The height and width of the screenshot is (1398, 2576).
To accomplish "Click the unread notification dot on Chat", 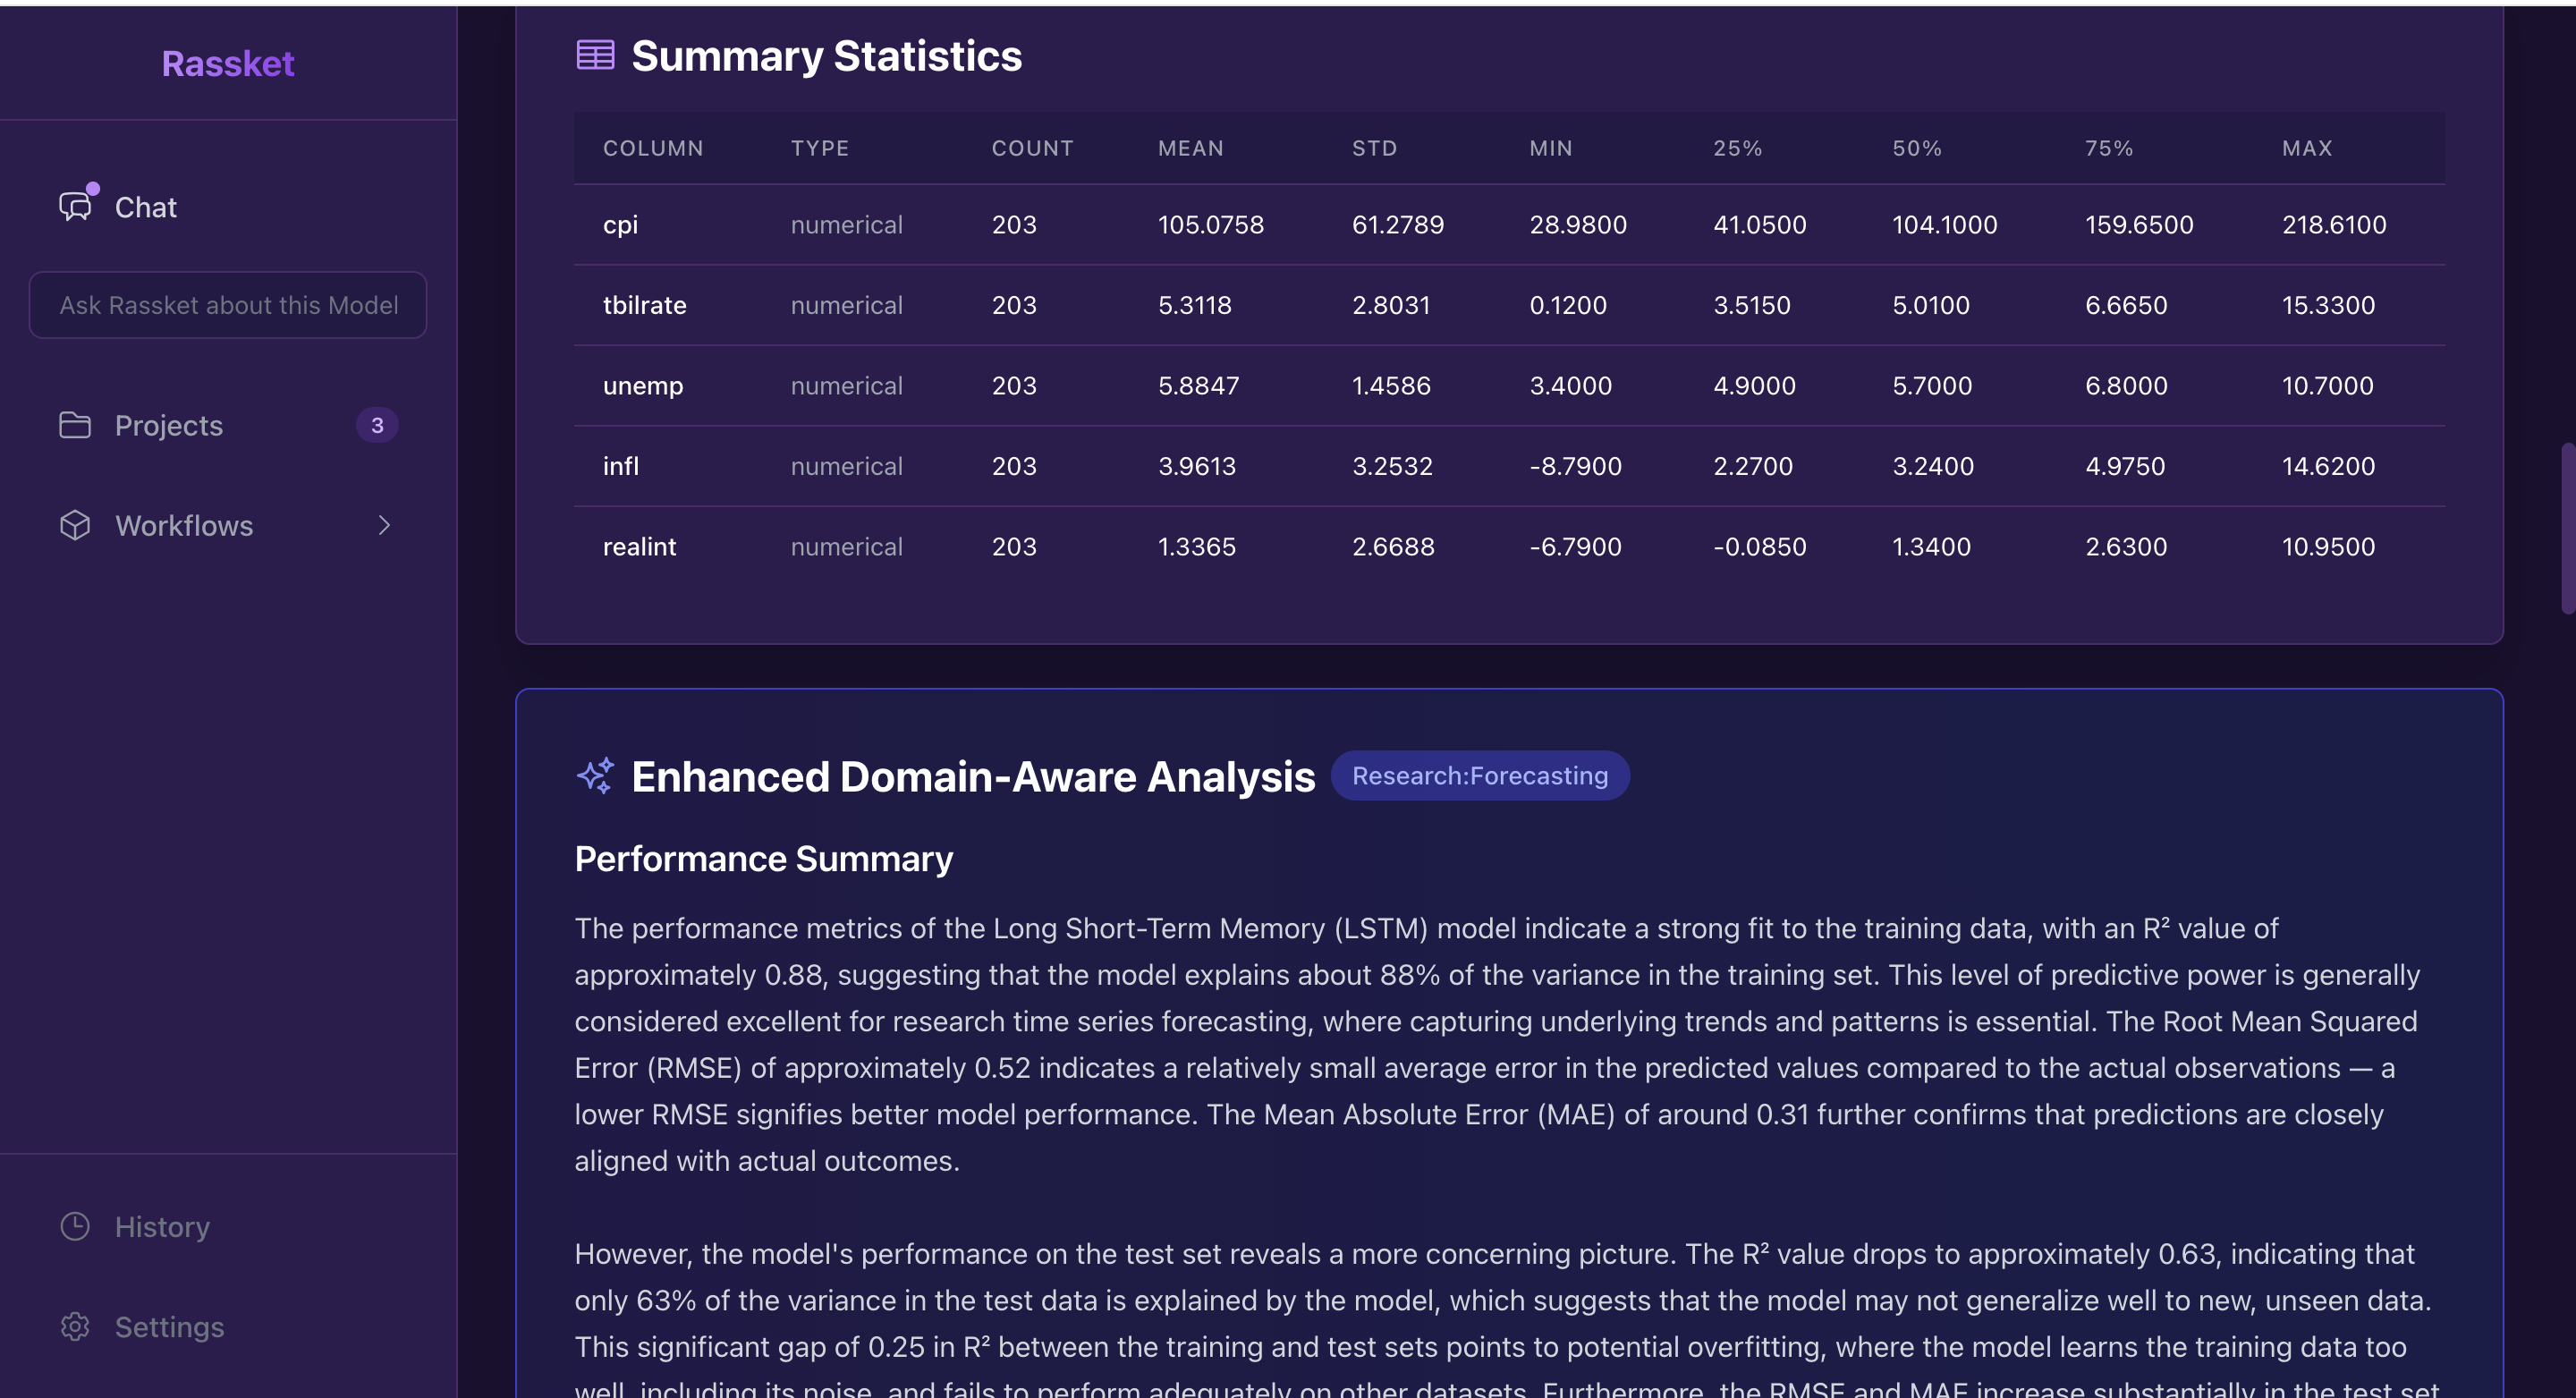I will [93, 187].
